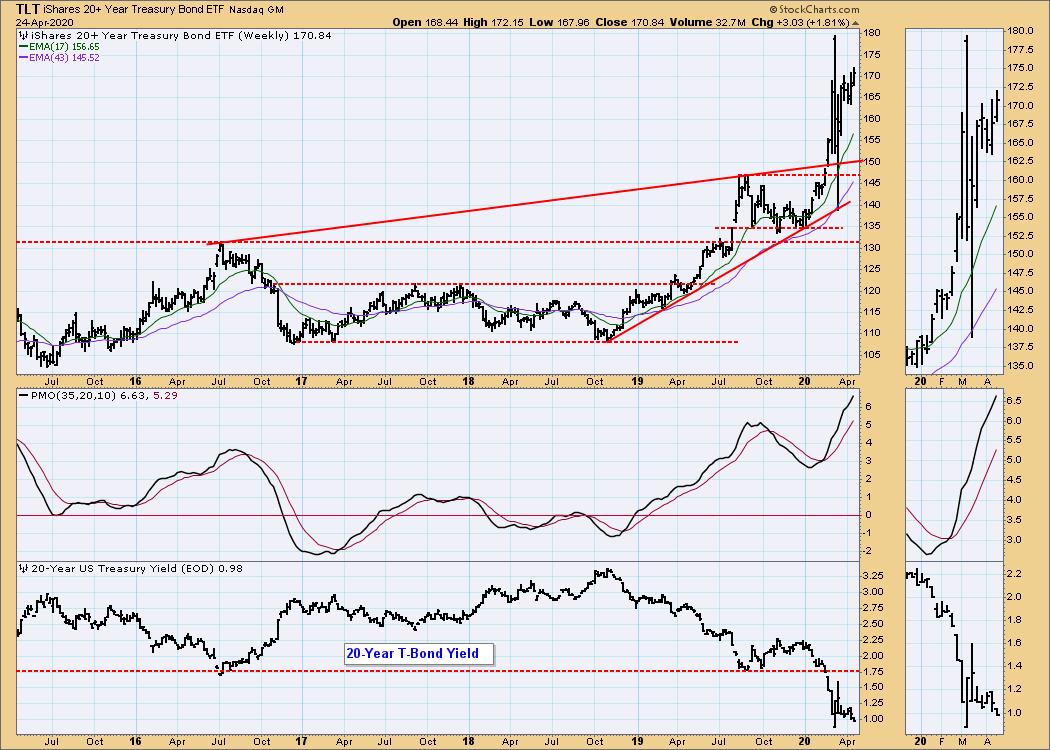Image resolution: width=1050 pixels, height=750 pixels.
Task: Click the icon before the 20-Year US Treasury Yield legend
Action: point(22,569)
